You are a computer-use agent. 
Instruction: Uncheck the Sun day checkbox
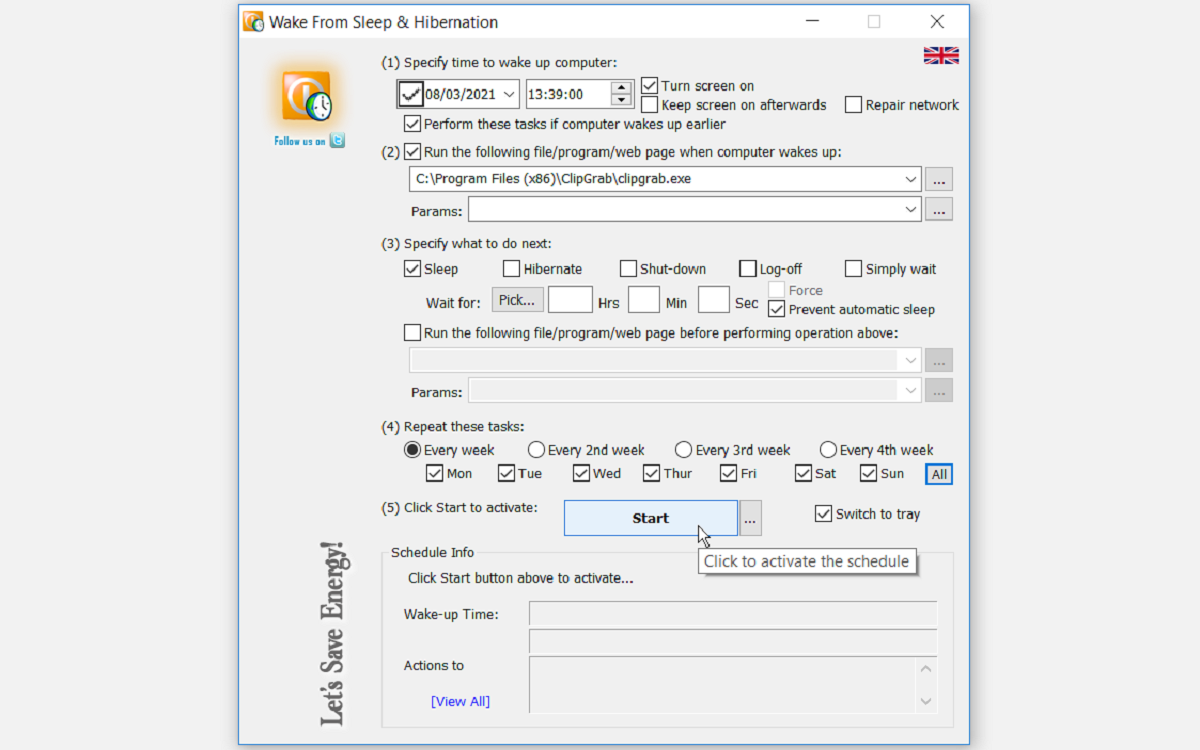coord(868,473)
